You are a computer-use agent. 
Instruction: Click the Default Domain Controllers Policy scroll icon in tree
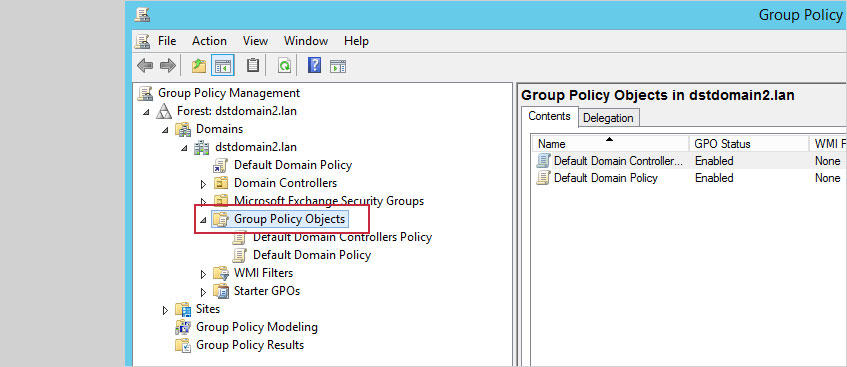239,237
